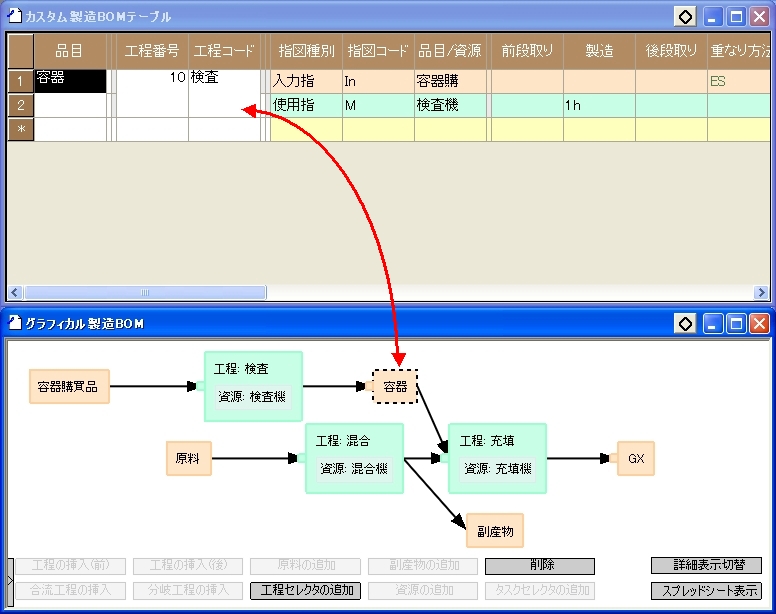Click the 詳細表示切替 button
The width and height of the screenshot is (776, 614).
[x=706, y=566]
